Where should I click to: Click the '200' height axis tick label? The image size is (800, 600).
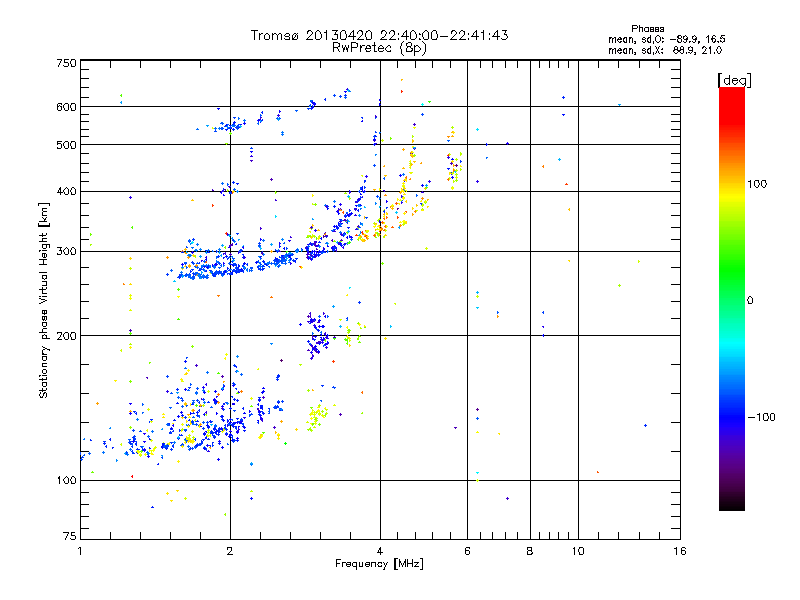click(x=66, y=336)
